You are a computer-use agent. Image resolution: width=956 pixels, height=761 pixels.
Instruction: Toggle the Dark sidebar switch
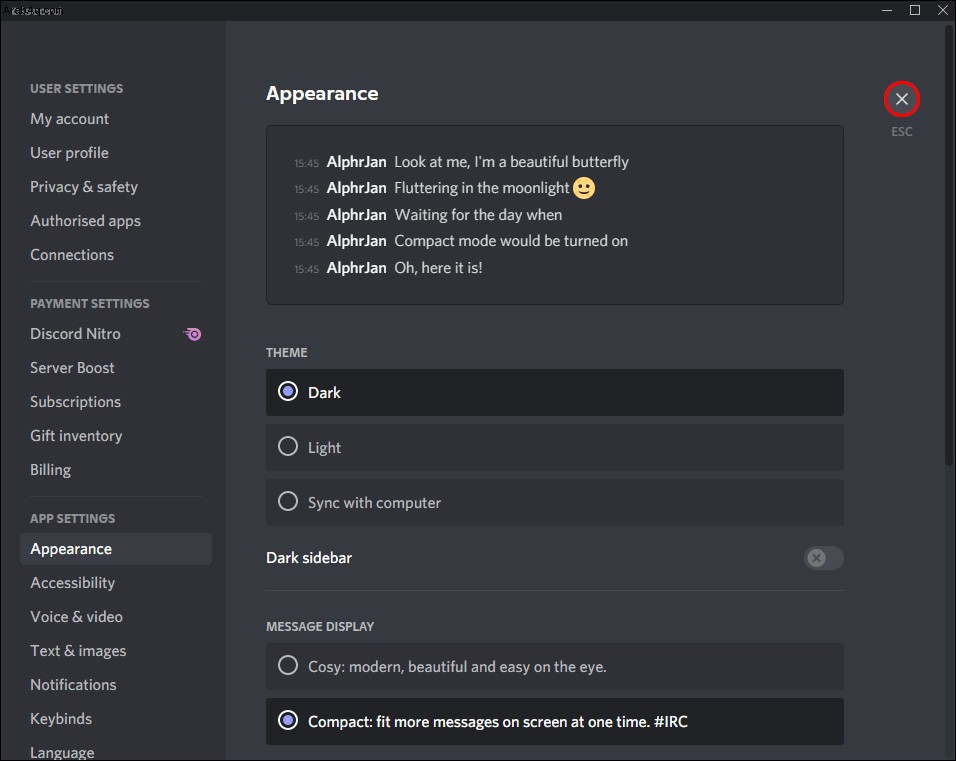pyautogui.click(x=823, y=558)
